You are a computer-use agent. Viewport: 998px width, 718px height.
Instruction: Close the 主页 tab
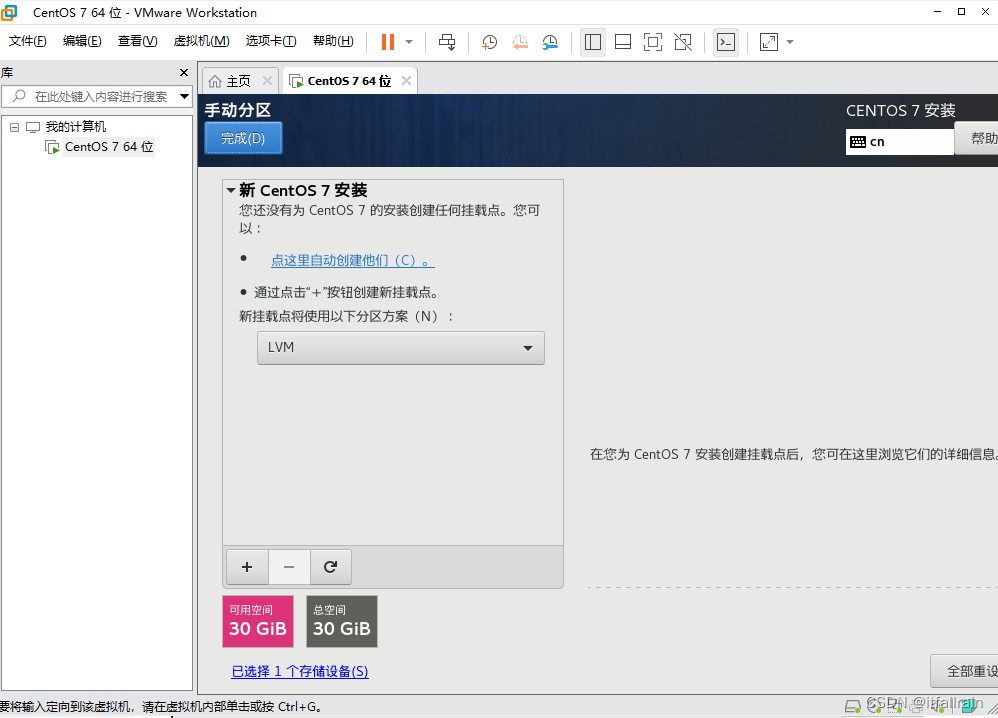tap(267, 80)
